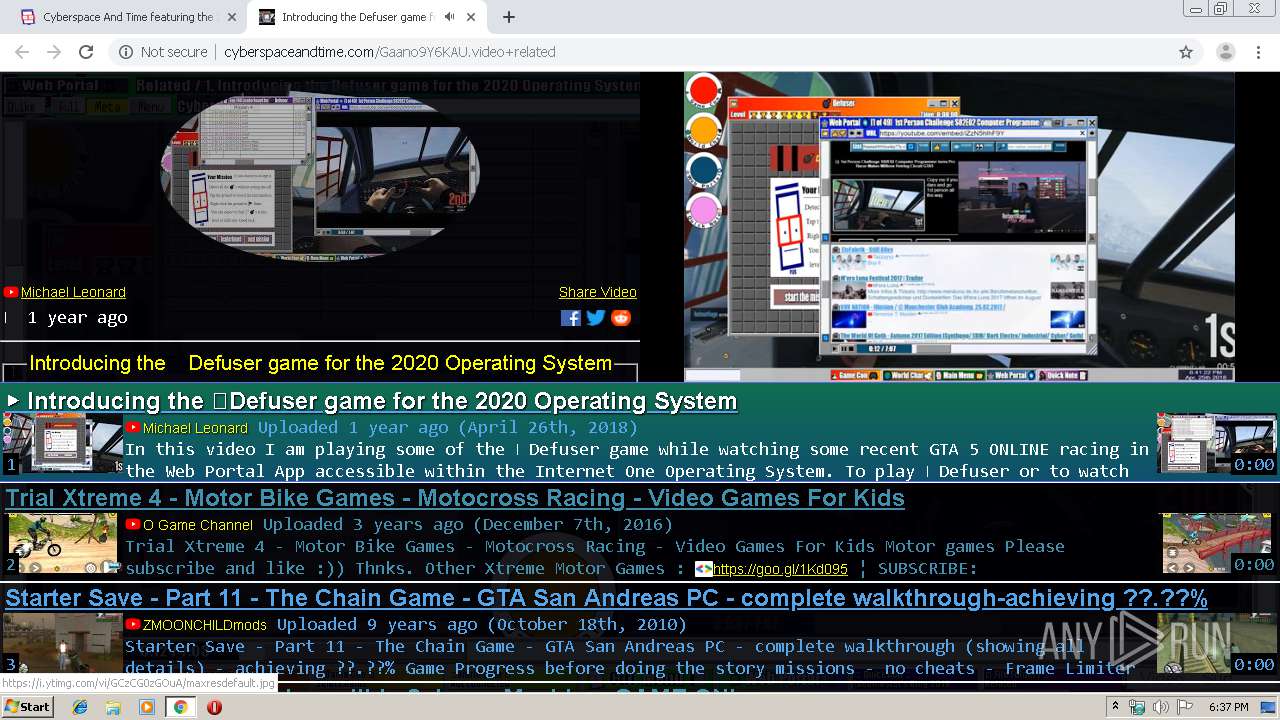The width and height of the screenshot is (1280, 720).
Task: Click the icon before the goo.gl link
Action: coord(703,569)
